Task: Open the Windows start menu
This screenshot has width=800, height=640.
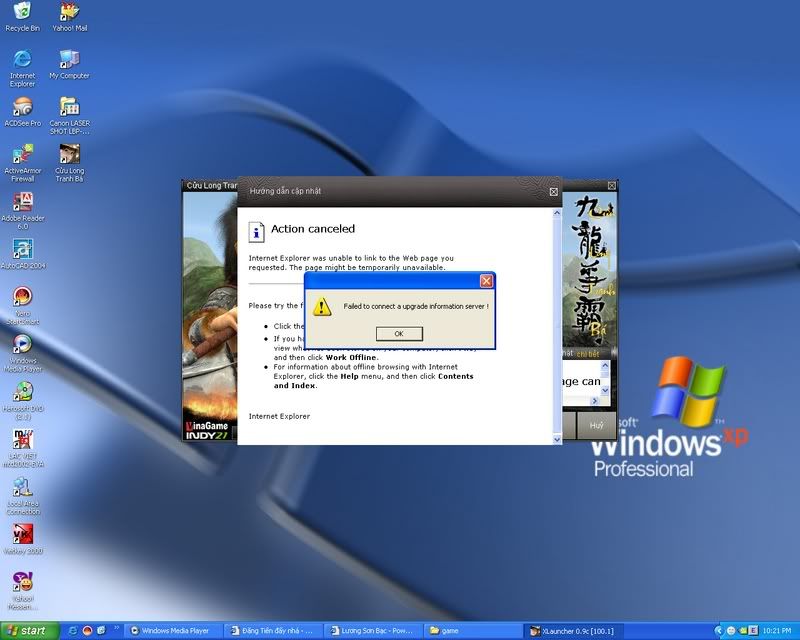Action: coord(30,631)
